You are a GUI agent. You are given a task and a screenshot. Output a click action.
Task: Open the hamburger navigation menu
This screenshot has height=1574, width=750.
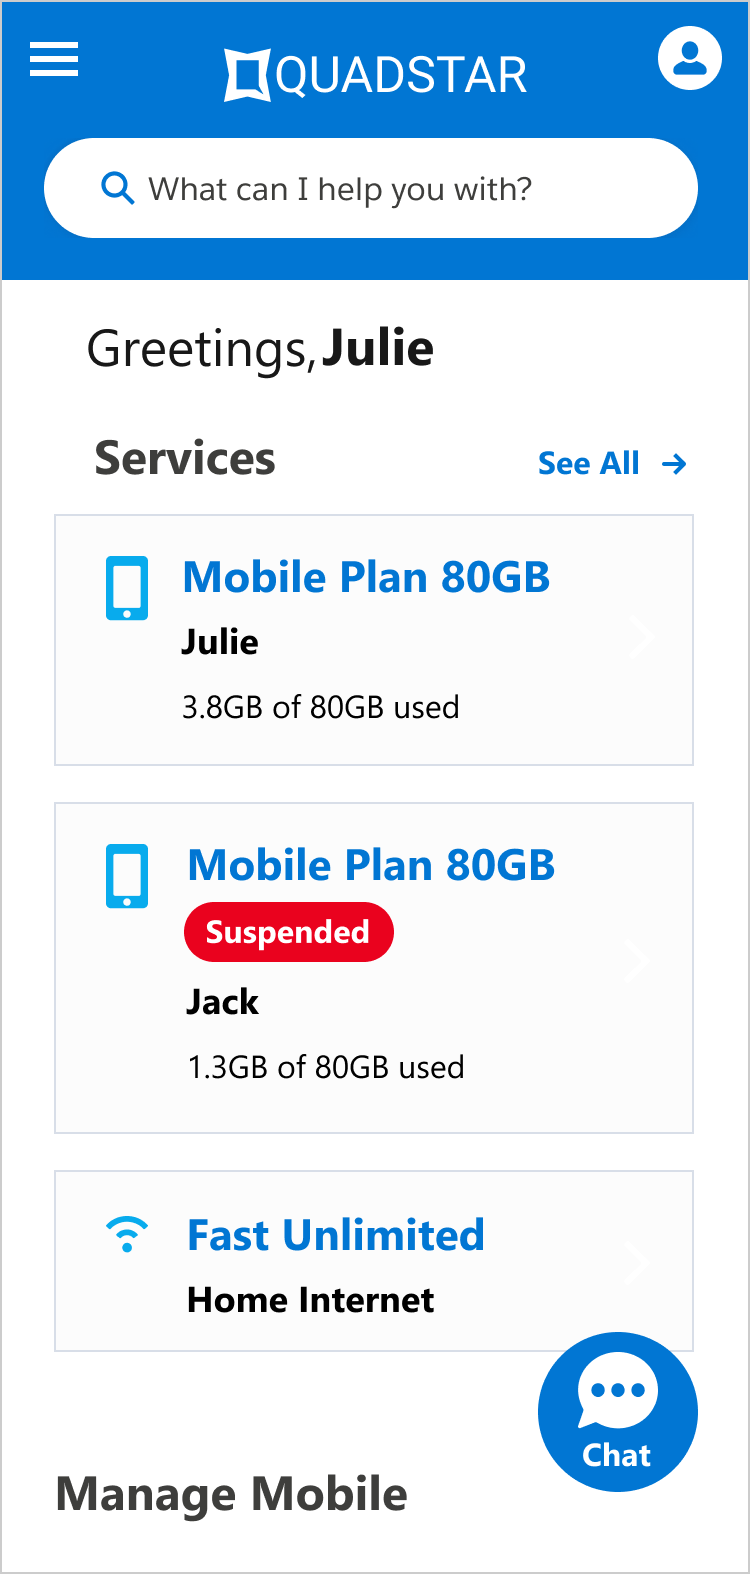pos(54,59)
